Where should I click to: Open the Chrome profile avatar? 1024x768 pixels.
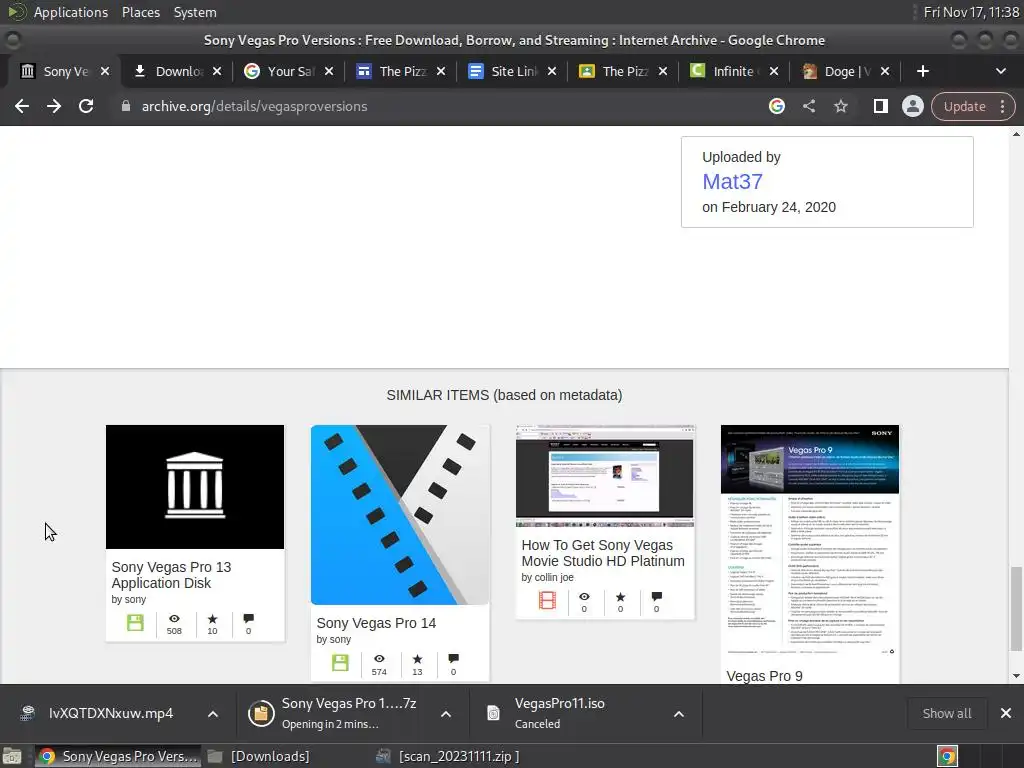tap(912, 106)
